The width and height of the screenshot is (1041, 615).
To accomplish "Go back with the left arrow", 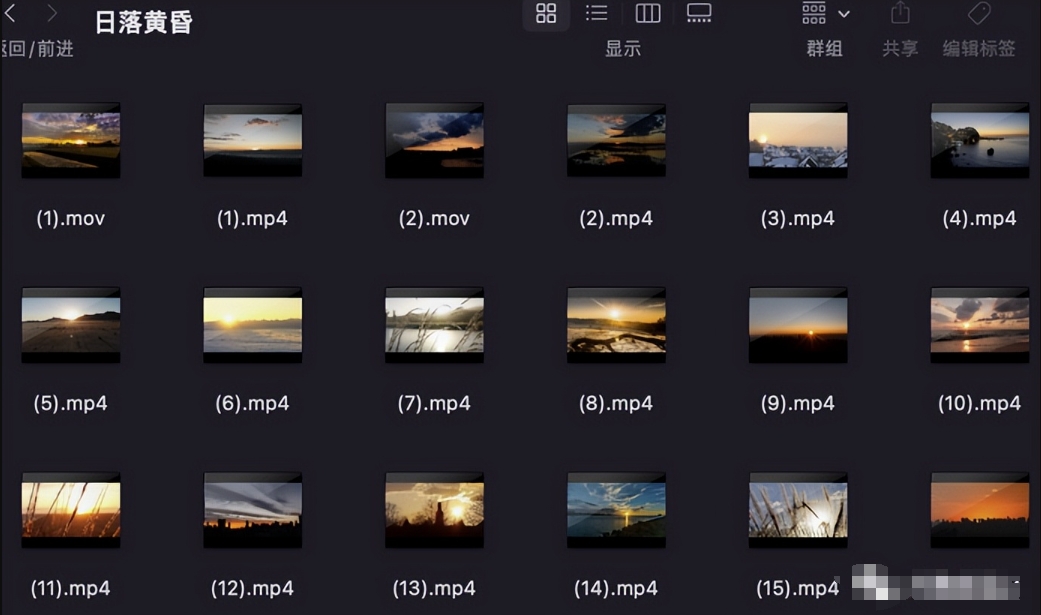I will click(x=10, y=13).
